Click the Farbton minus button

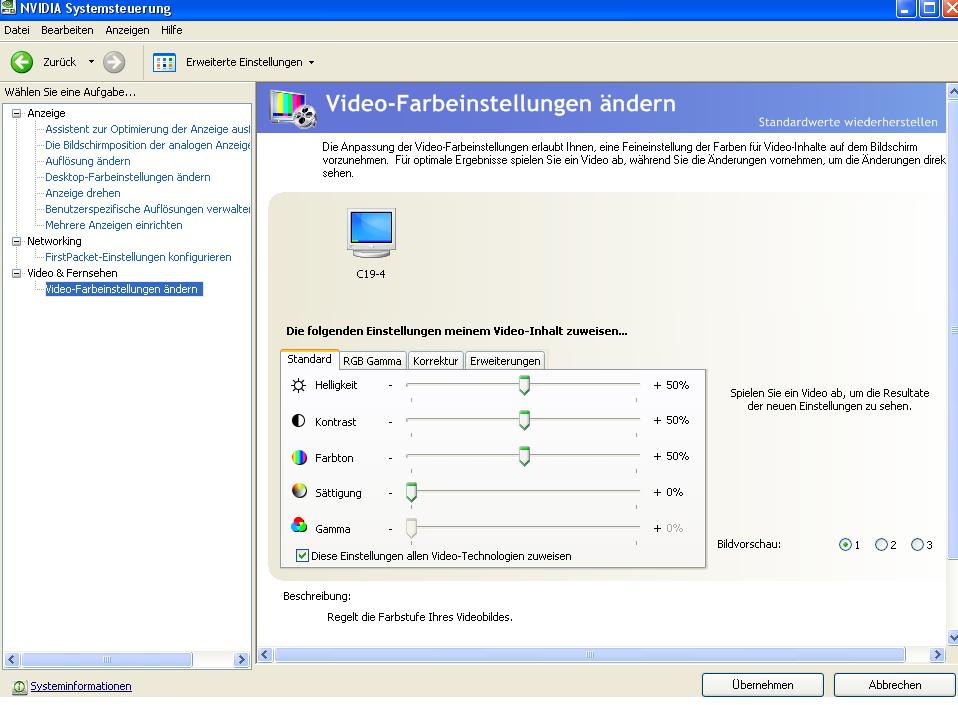pos(390,458)
